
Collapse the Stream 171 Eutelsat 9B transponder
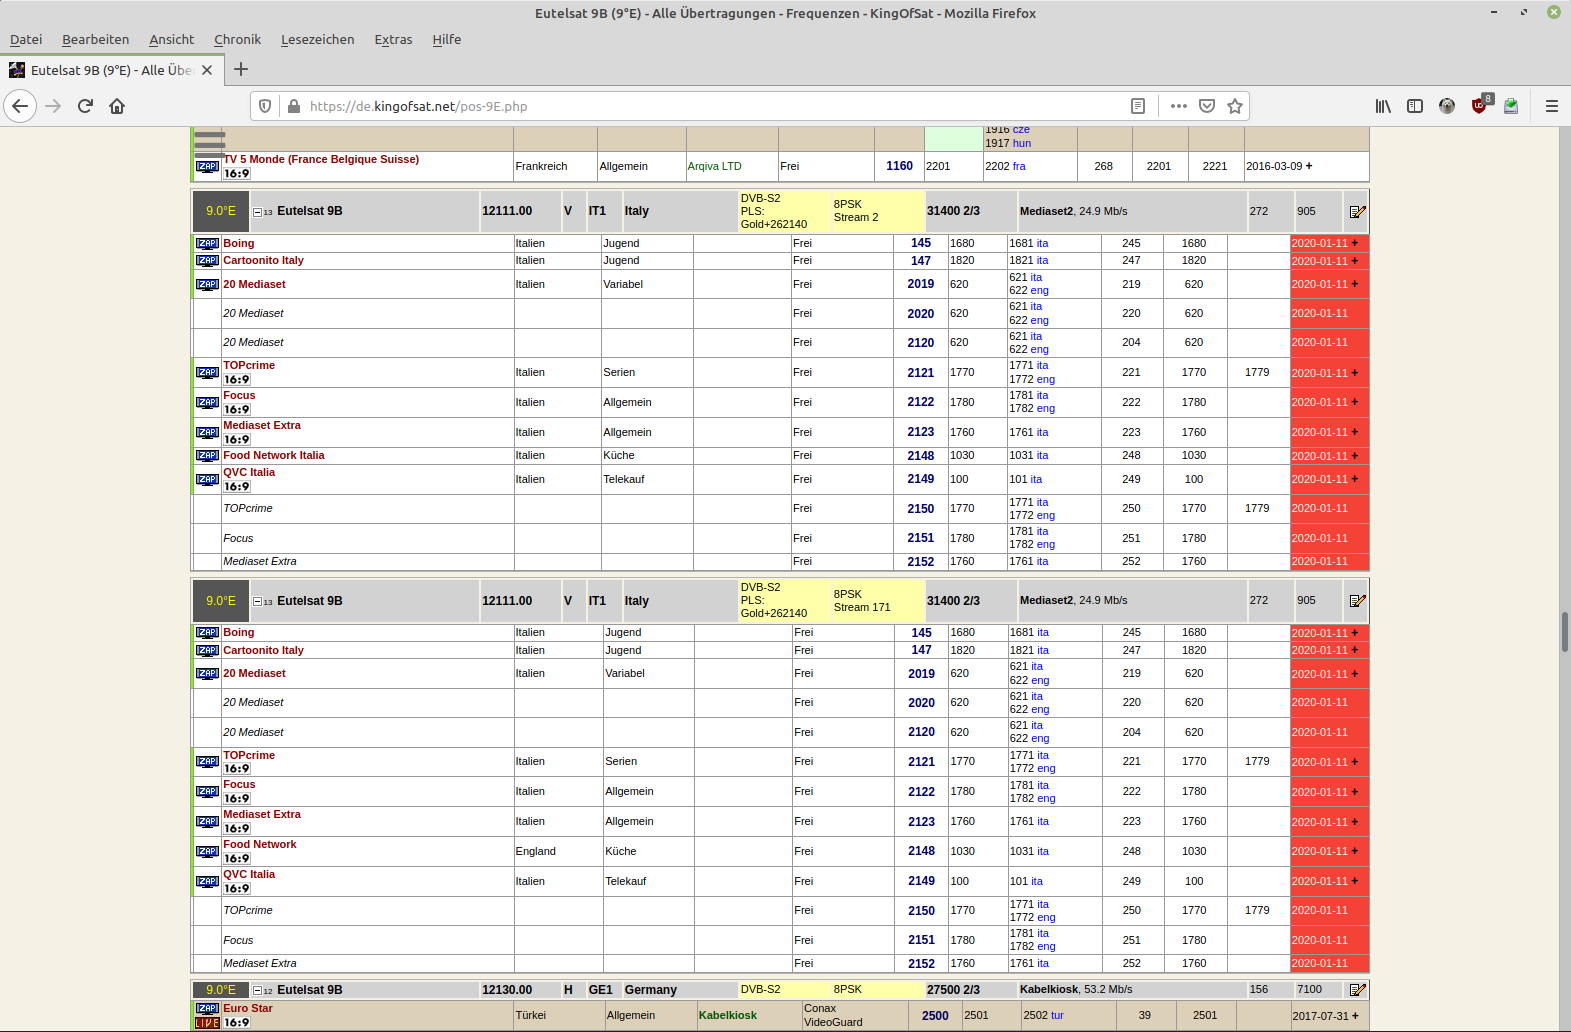257,602
